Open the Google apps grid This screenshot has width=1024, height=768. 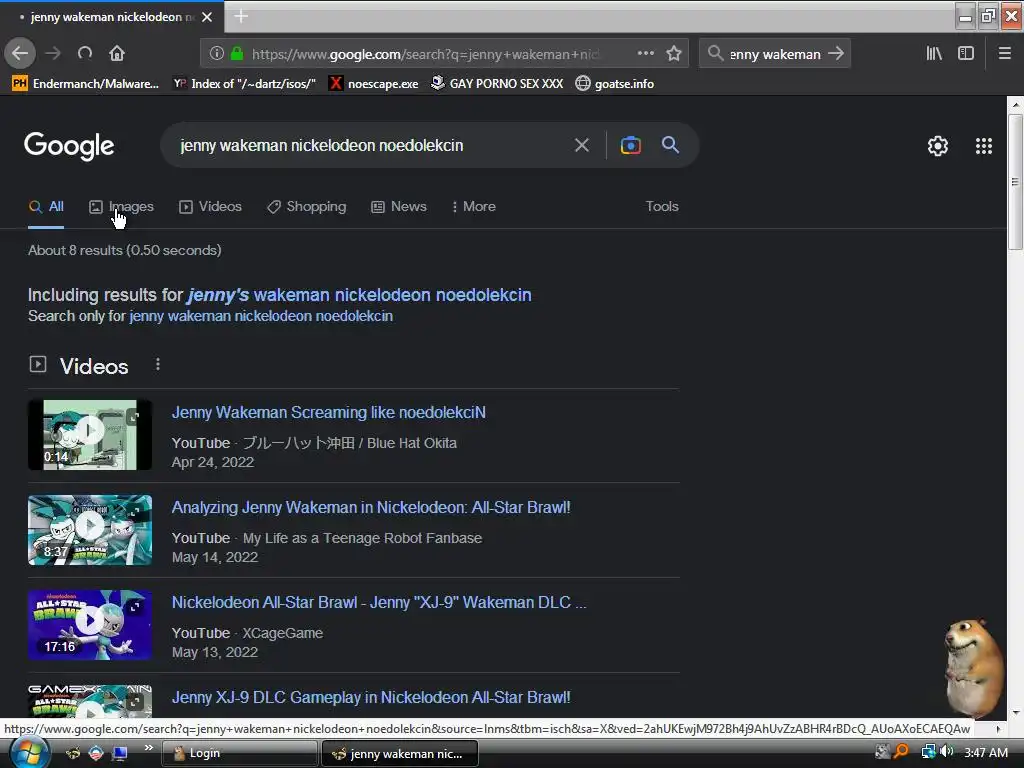[x=984, y=146]
